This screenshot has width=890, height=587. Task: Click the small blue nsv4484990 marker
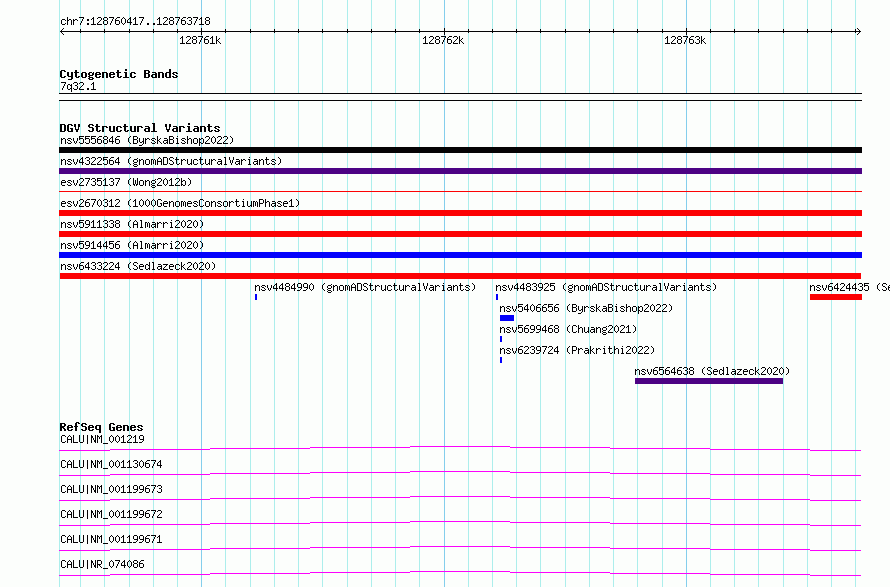pos(256,297)
